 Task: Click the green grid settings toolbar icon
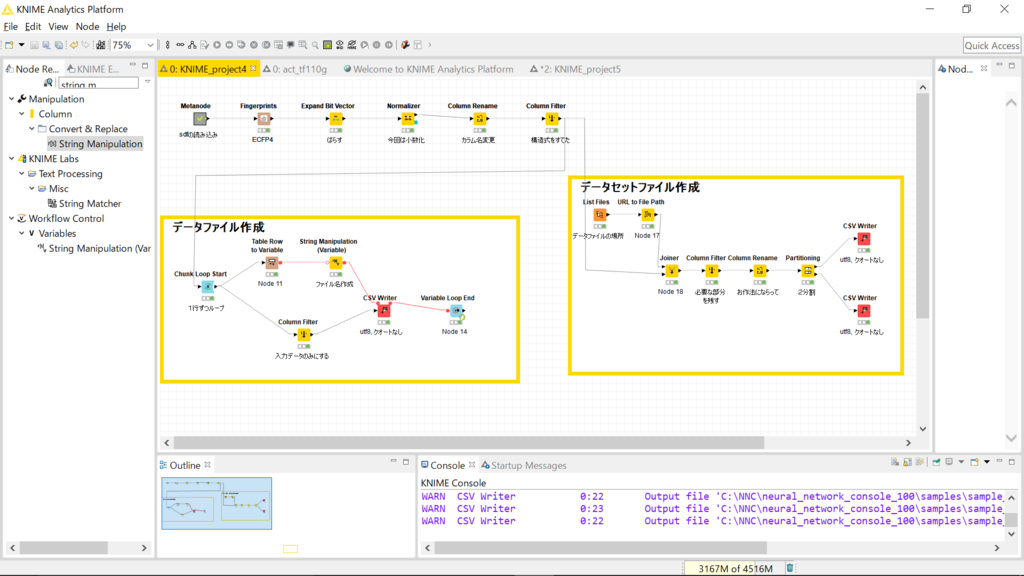pos(327,45)
